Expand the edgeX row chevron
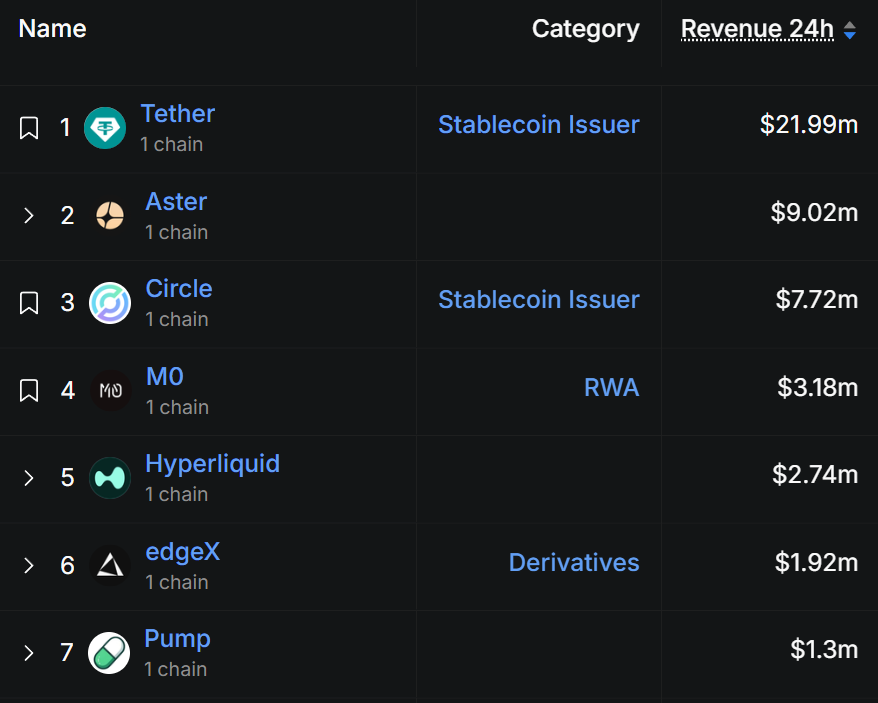Screen dimensions: 878x703 [29, 565]
